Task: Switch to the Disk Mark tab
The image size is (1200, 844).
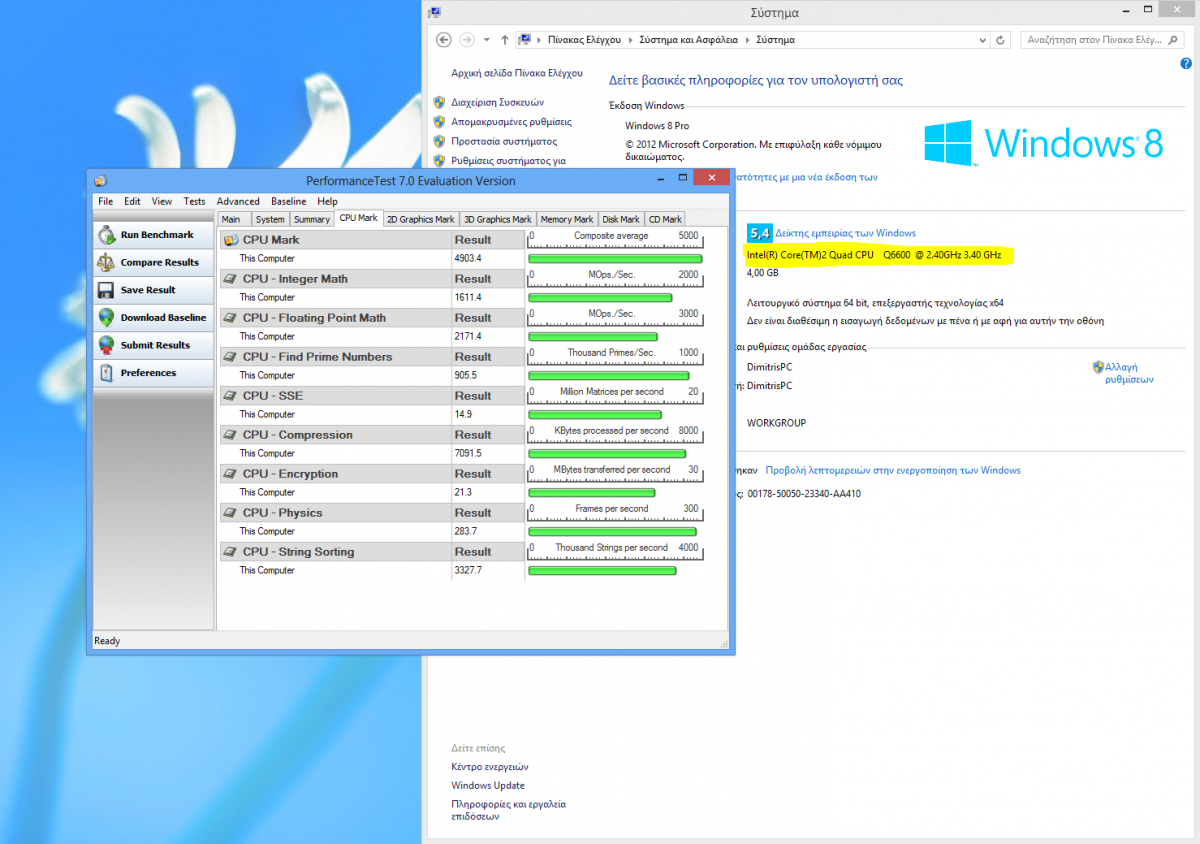Action: 621,219
